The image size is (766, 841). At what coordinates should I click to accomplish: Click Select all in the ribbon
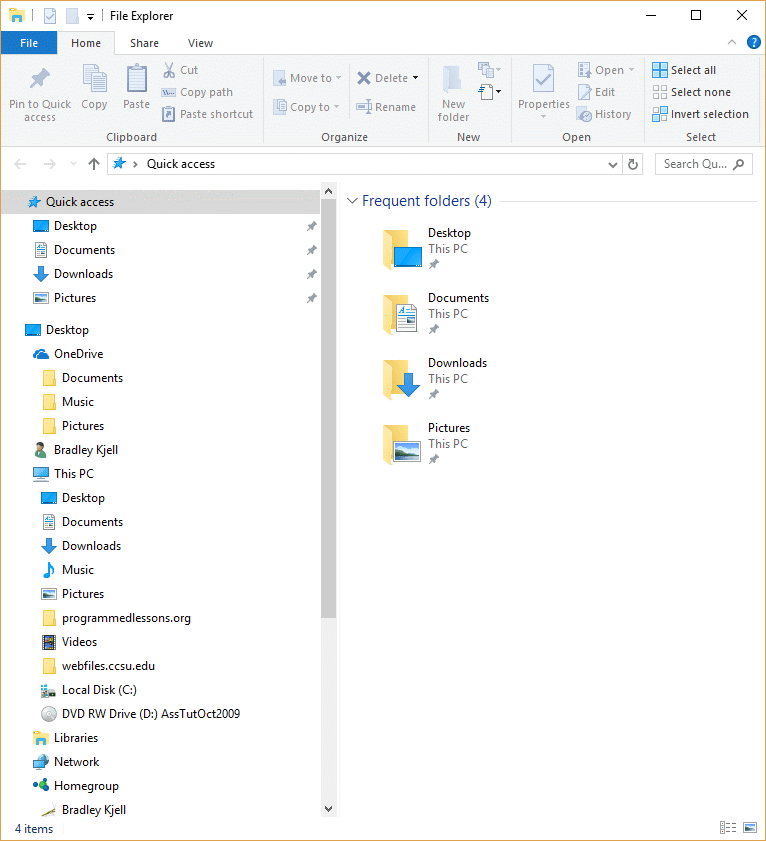click(684, 70)
